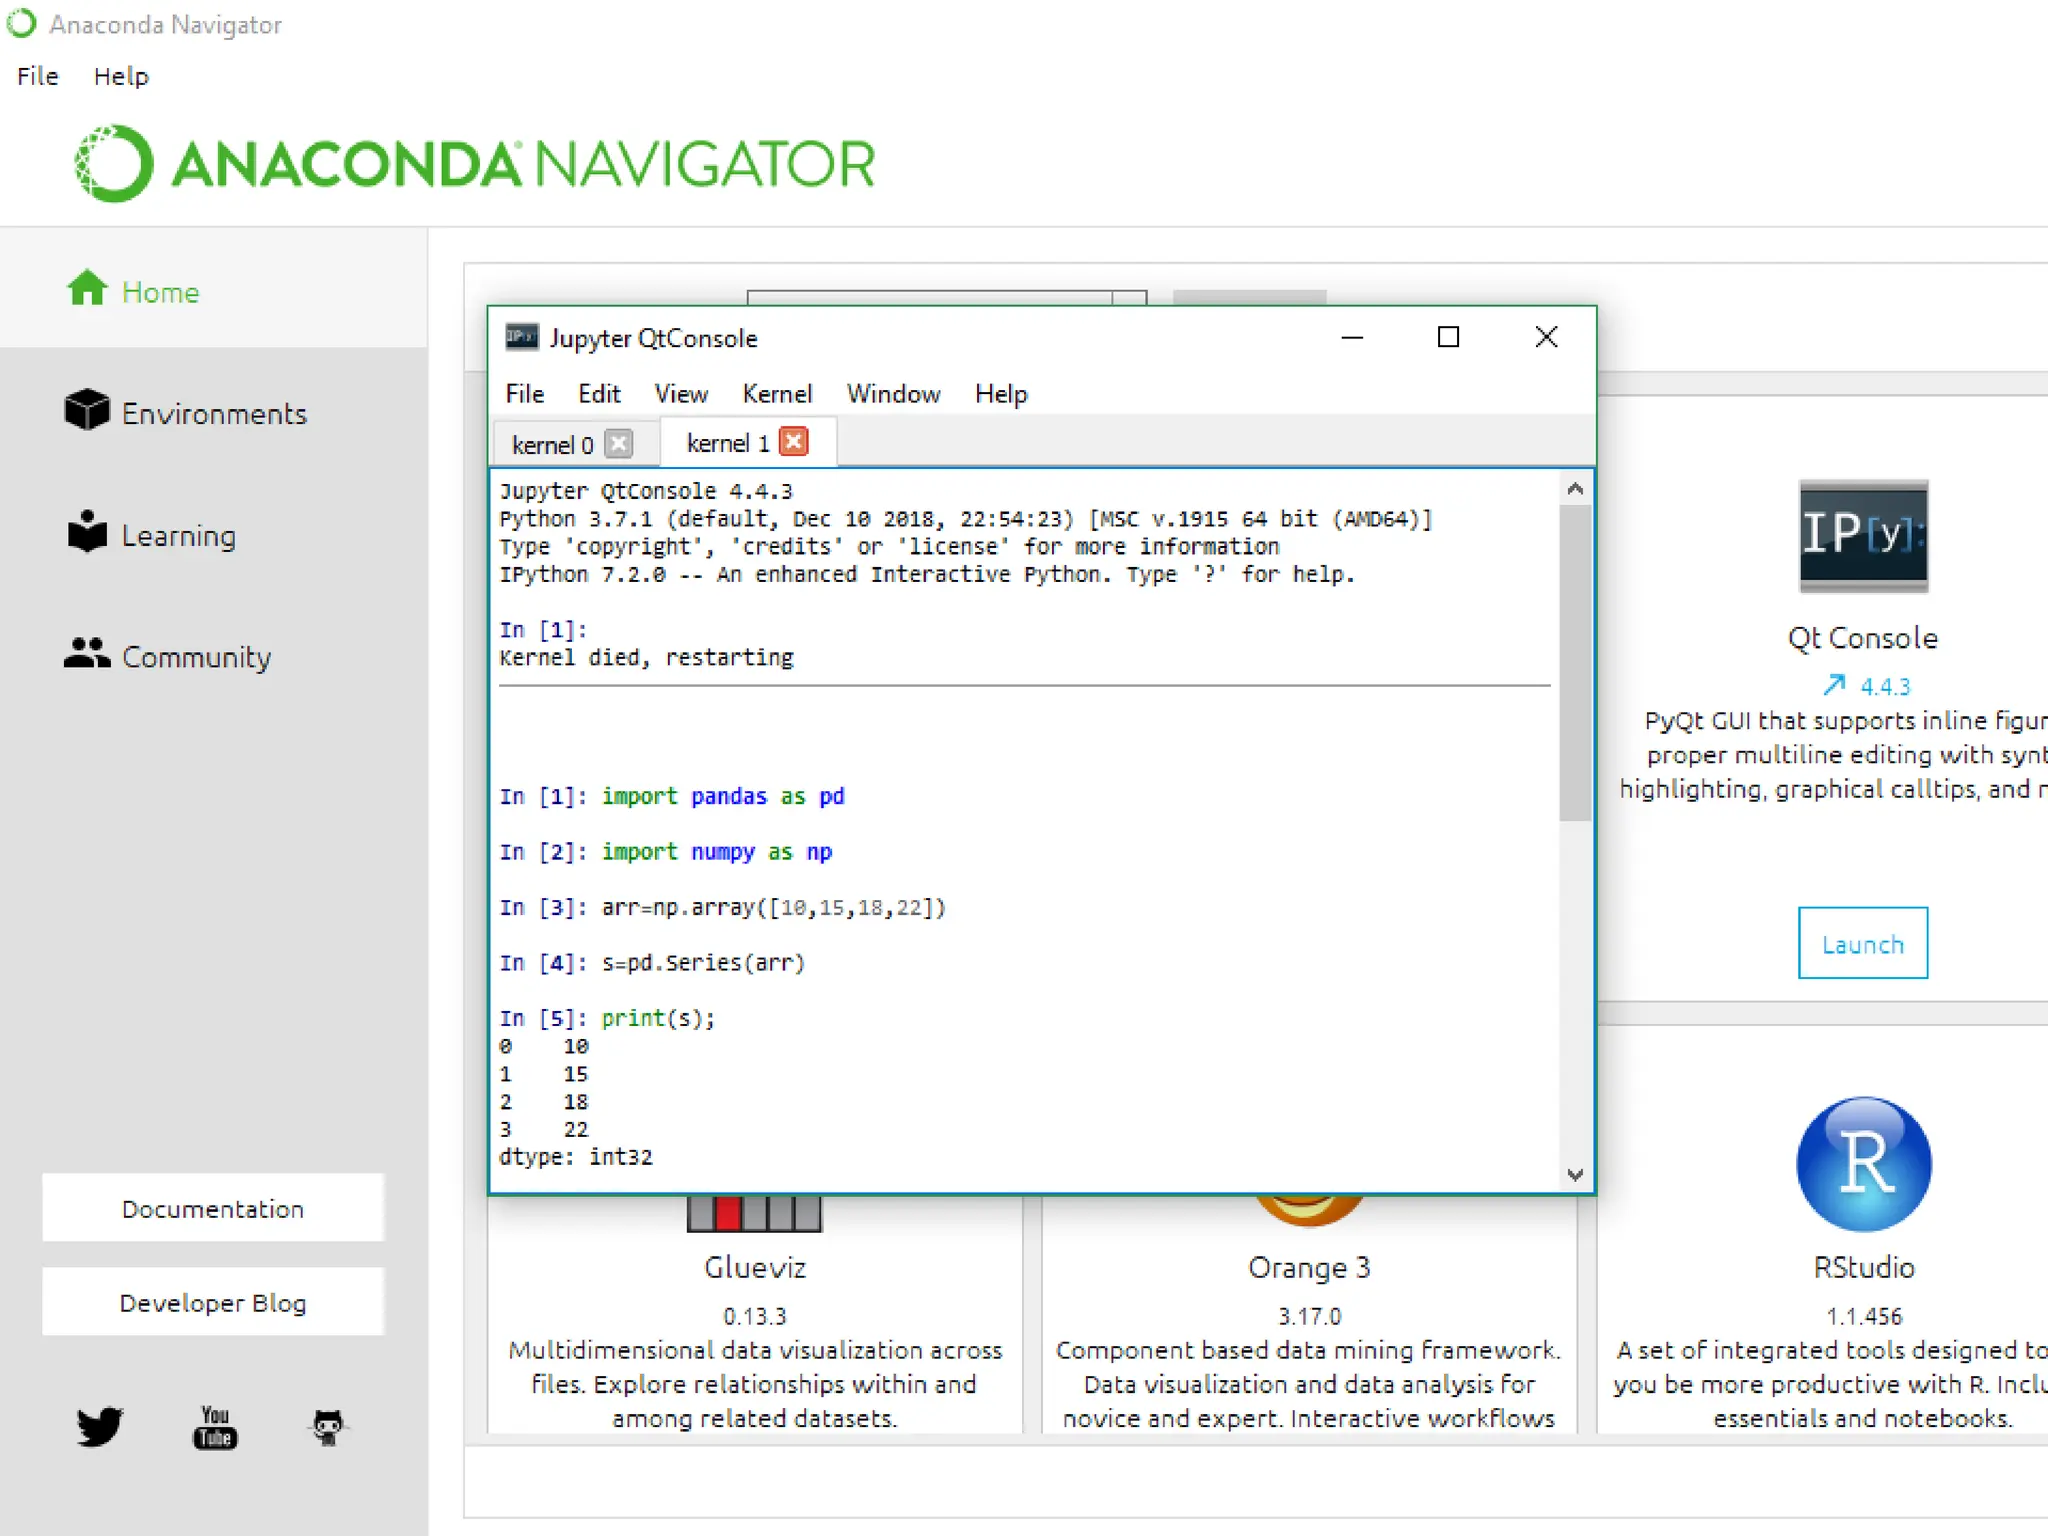Click the print(s); input line

tap(658, 1018)
